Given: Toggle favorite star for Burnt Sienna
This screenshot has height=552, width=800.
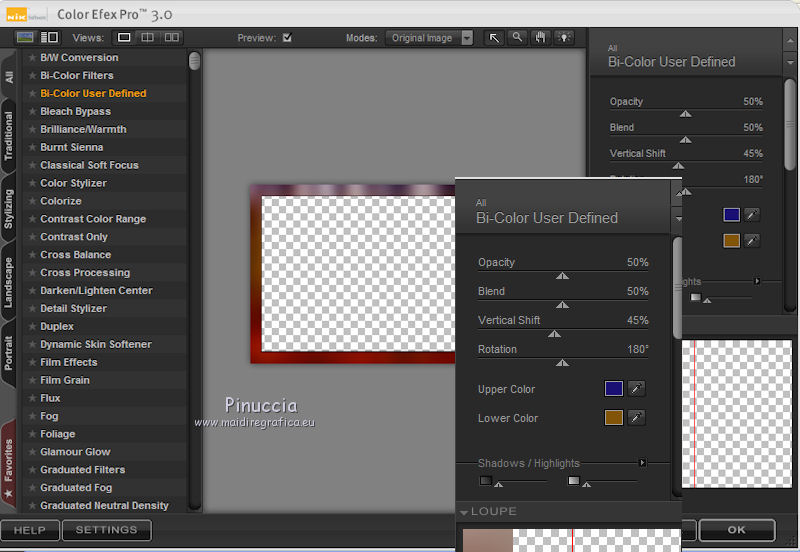Looking at the screenshot, I should click(x=32, y=147).
